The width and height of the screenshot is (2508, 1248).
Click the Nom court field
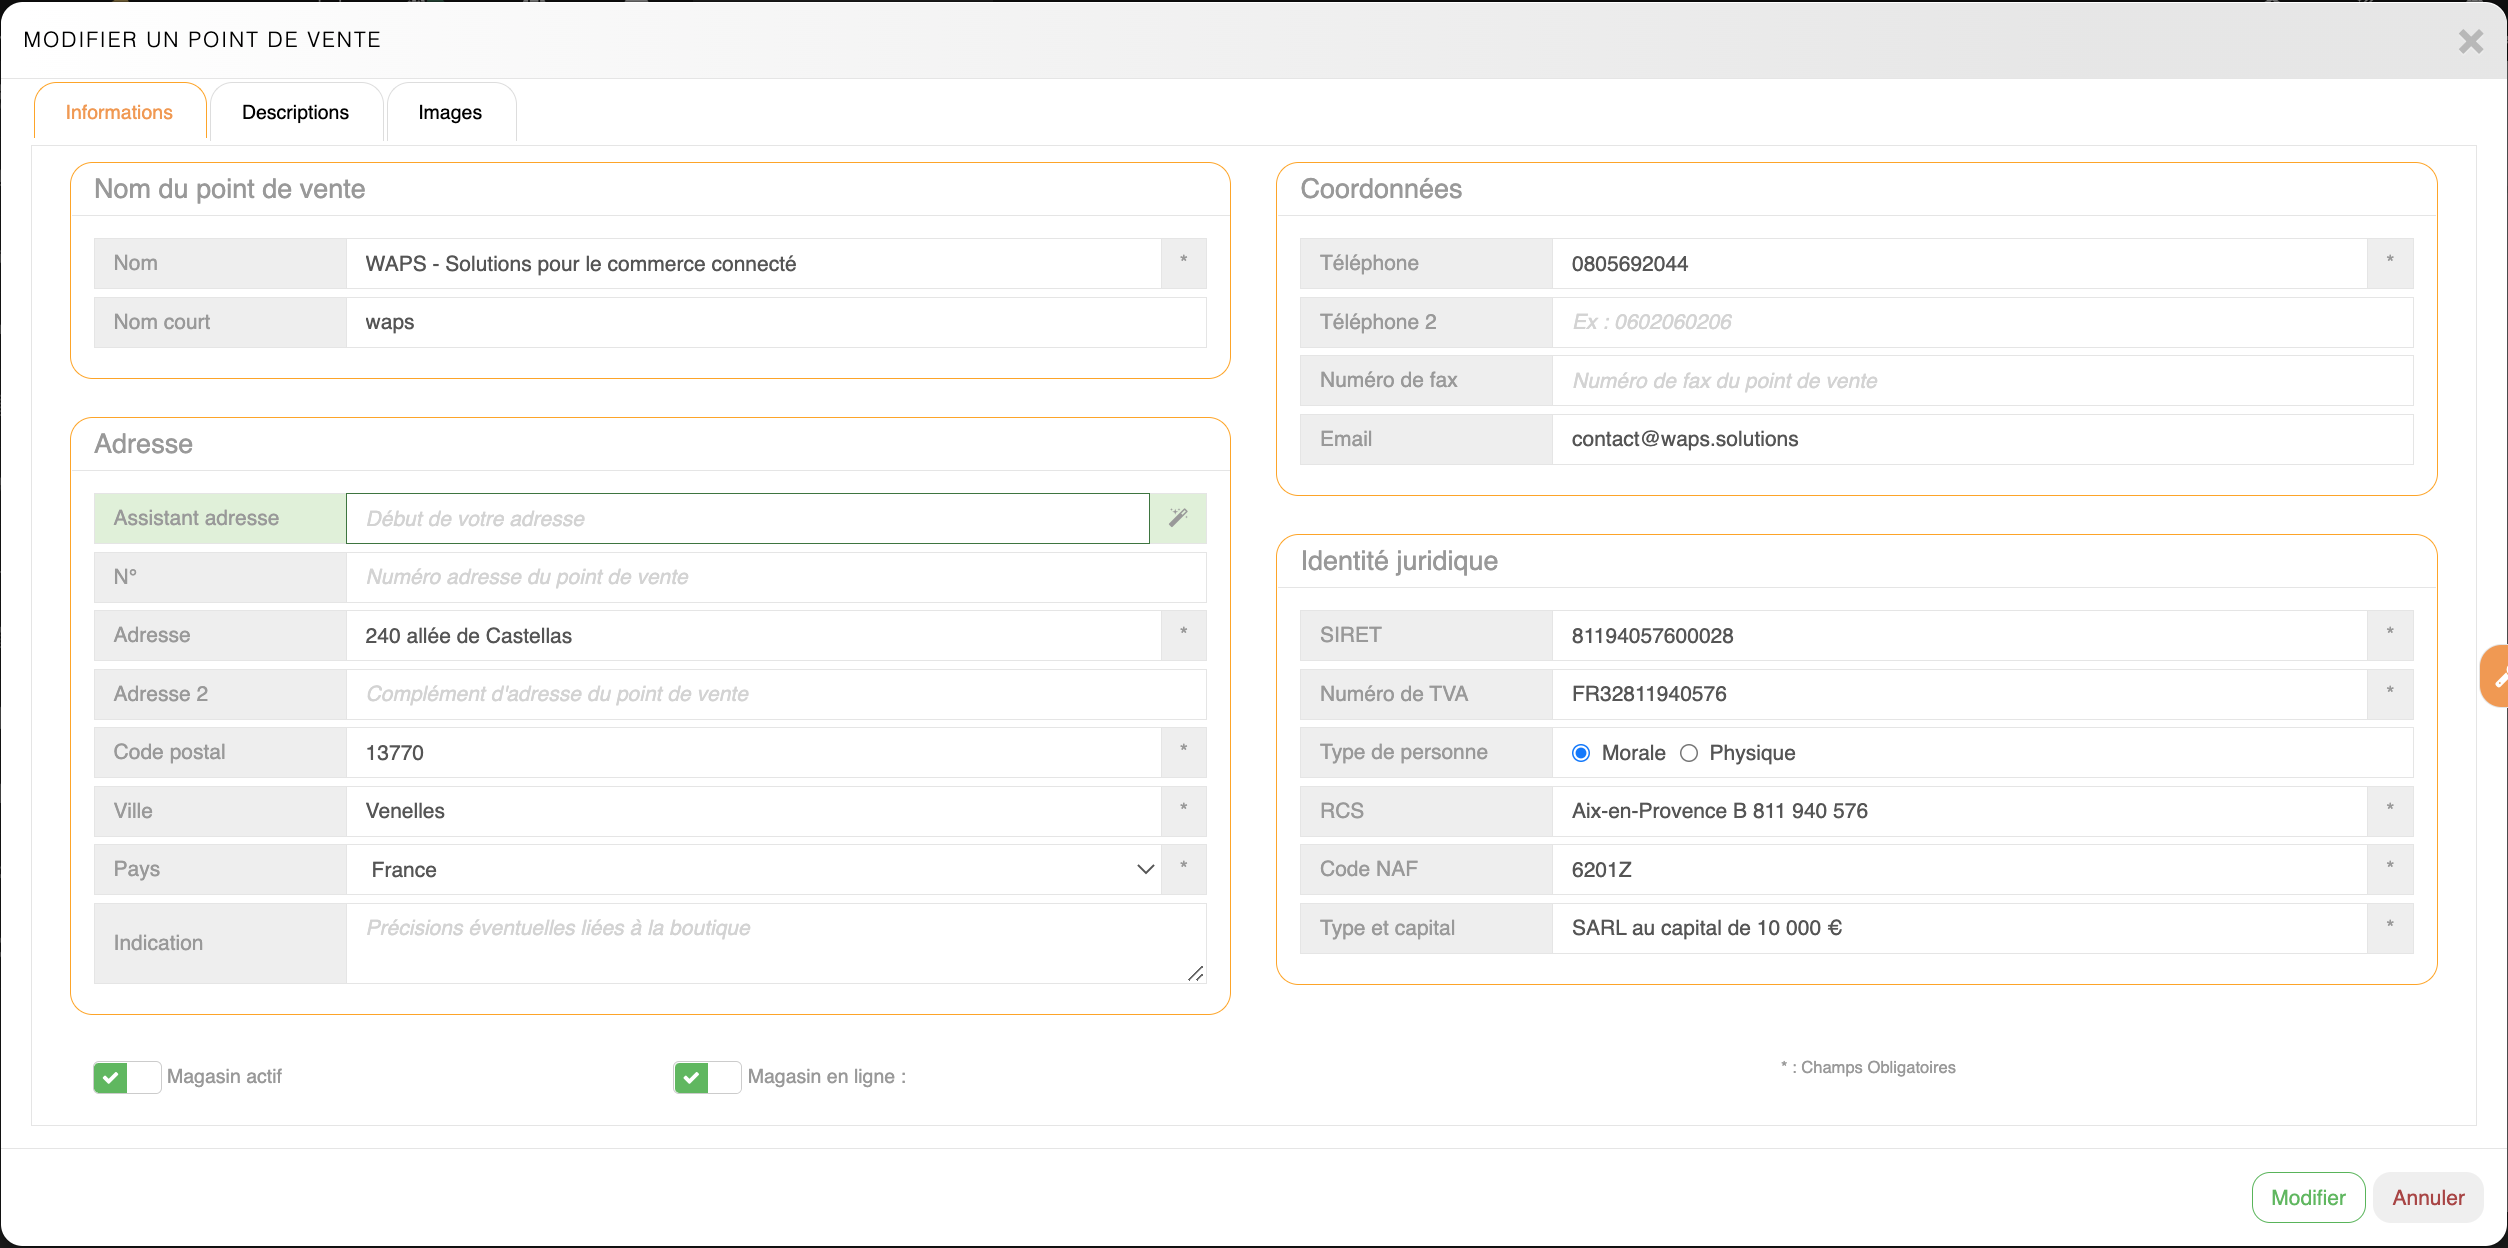point(775,322)
